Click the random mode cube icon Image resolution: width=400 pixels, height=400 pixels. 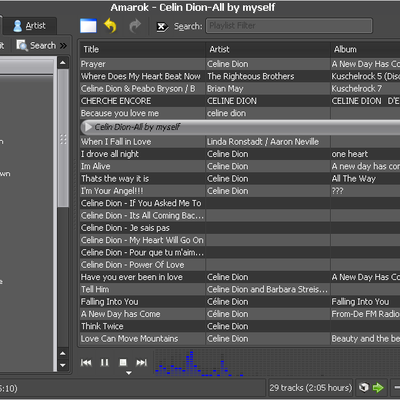coord(364,388)
